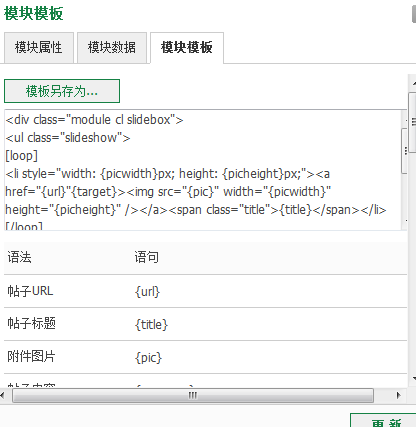This screenshot has width=416, height=427.
Task: Click the 语法 column header
Action: 20,257
